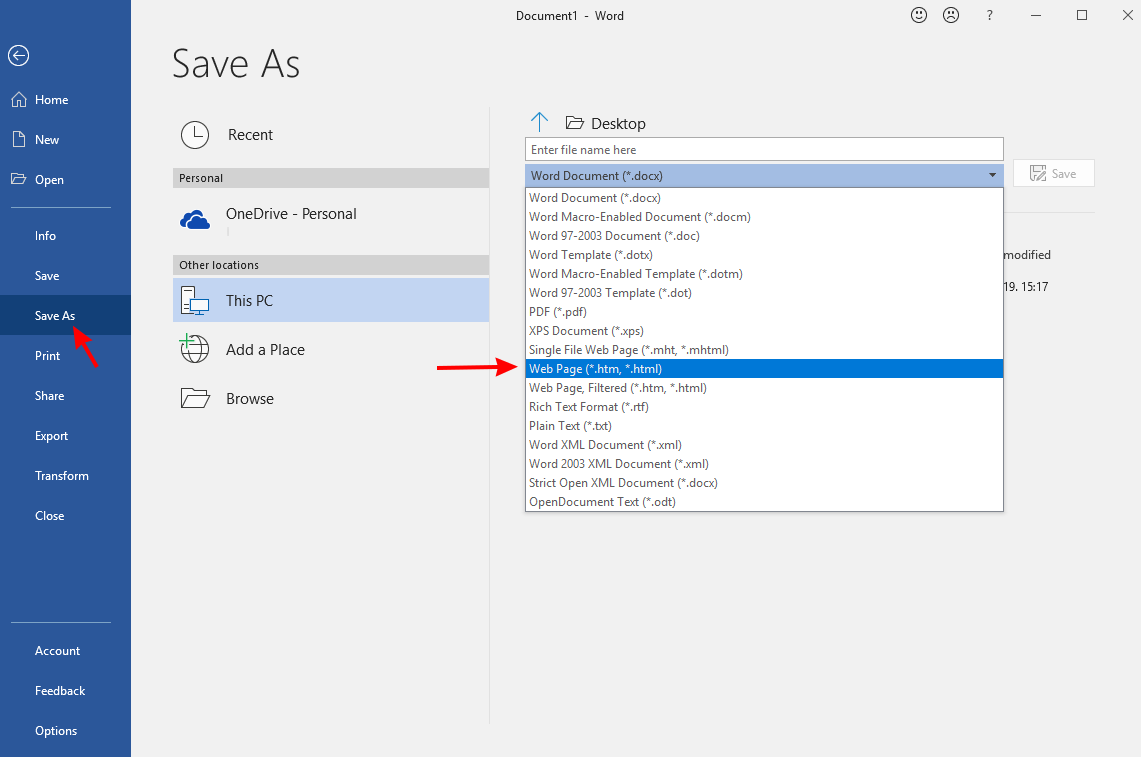Select OneDrive - Personal location

click(331, 219)
